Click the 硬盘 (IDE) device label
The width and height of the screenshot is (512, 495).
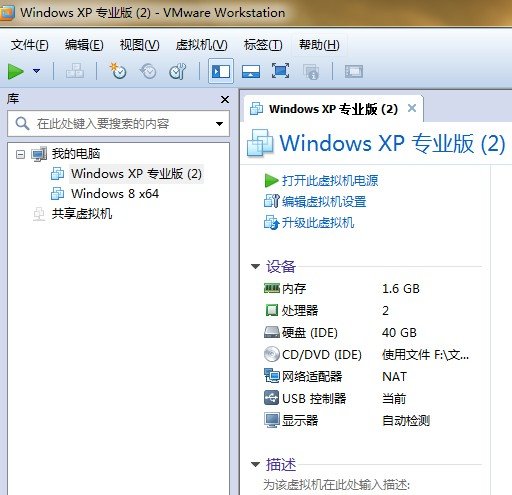(x=310, y=333)
